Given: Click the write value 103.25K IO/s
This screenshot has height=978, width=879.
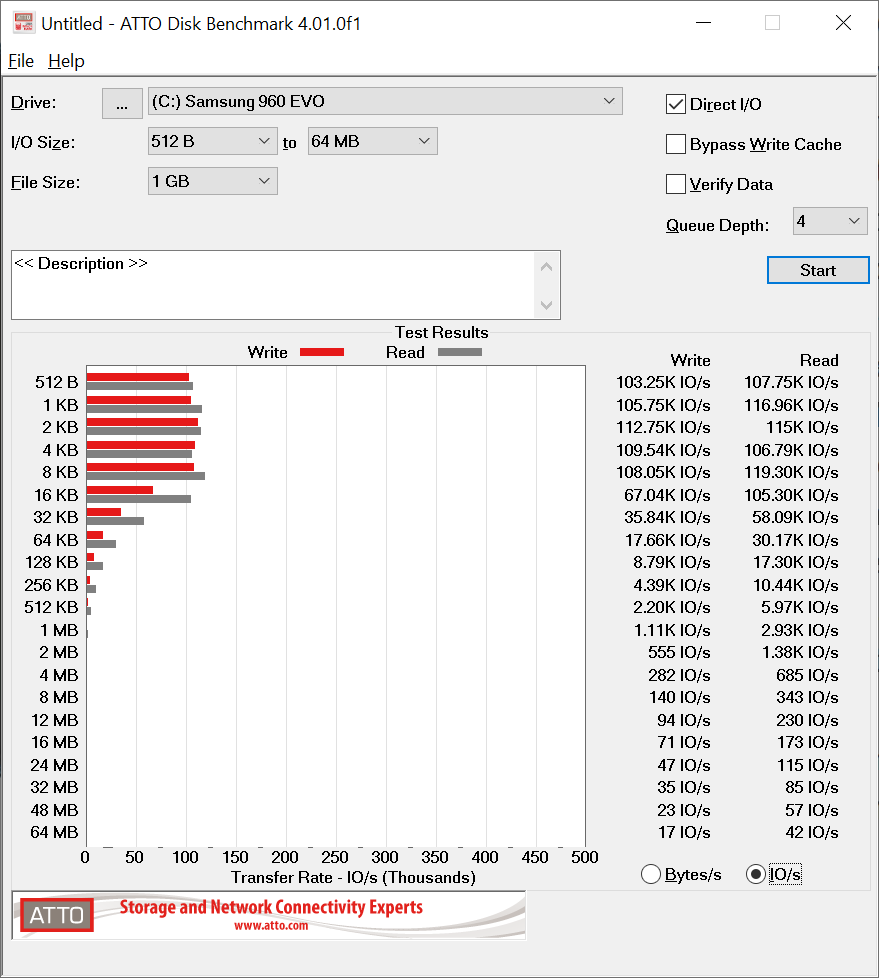Looking at the screenshot, I should point(663,382).
